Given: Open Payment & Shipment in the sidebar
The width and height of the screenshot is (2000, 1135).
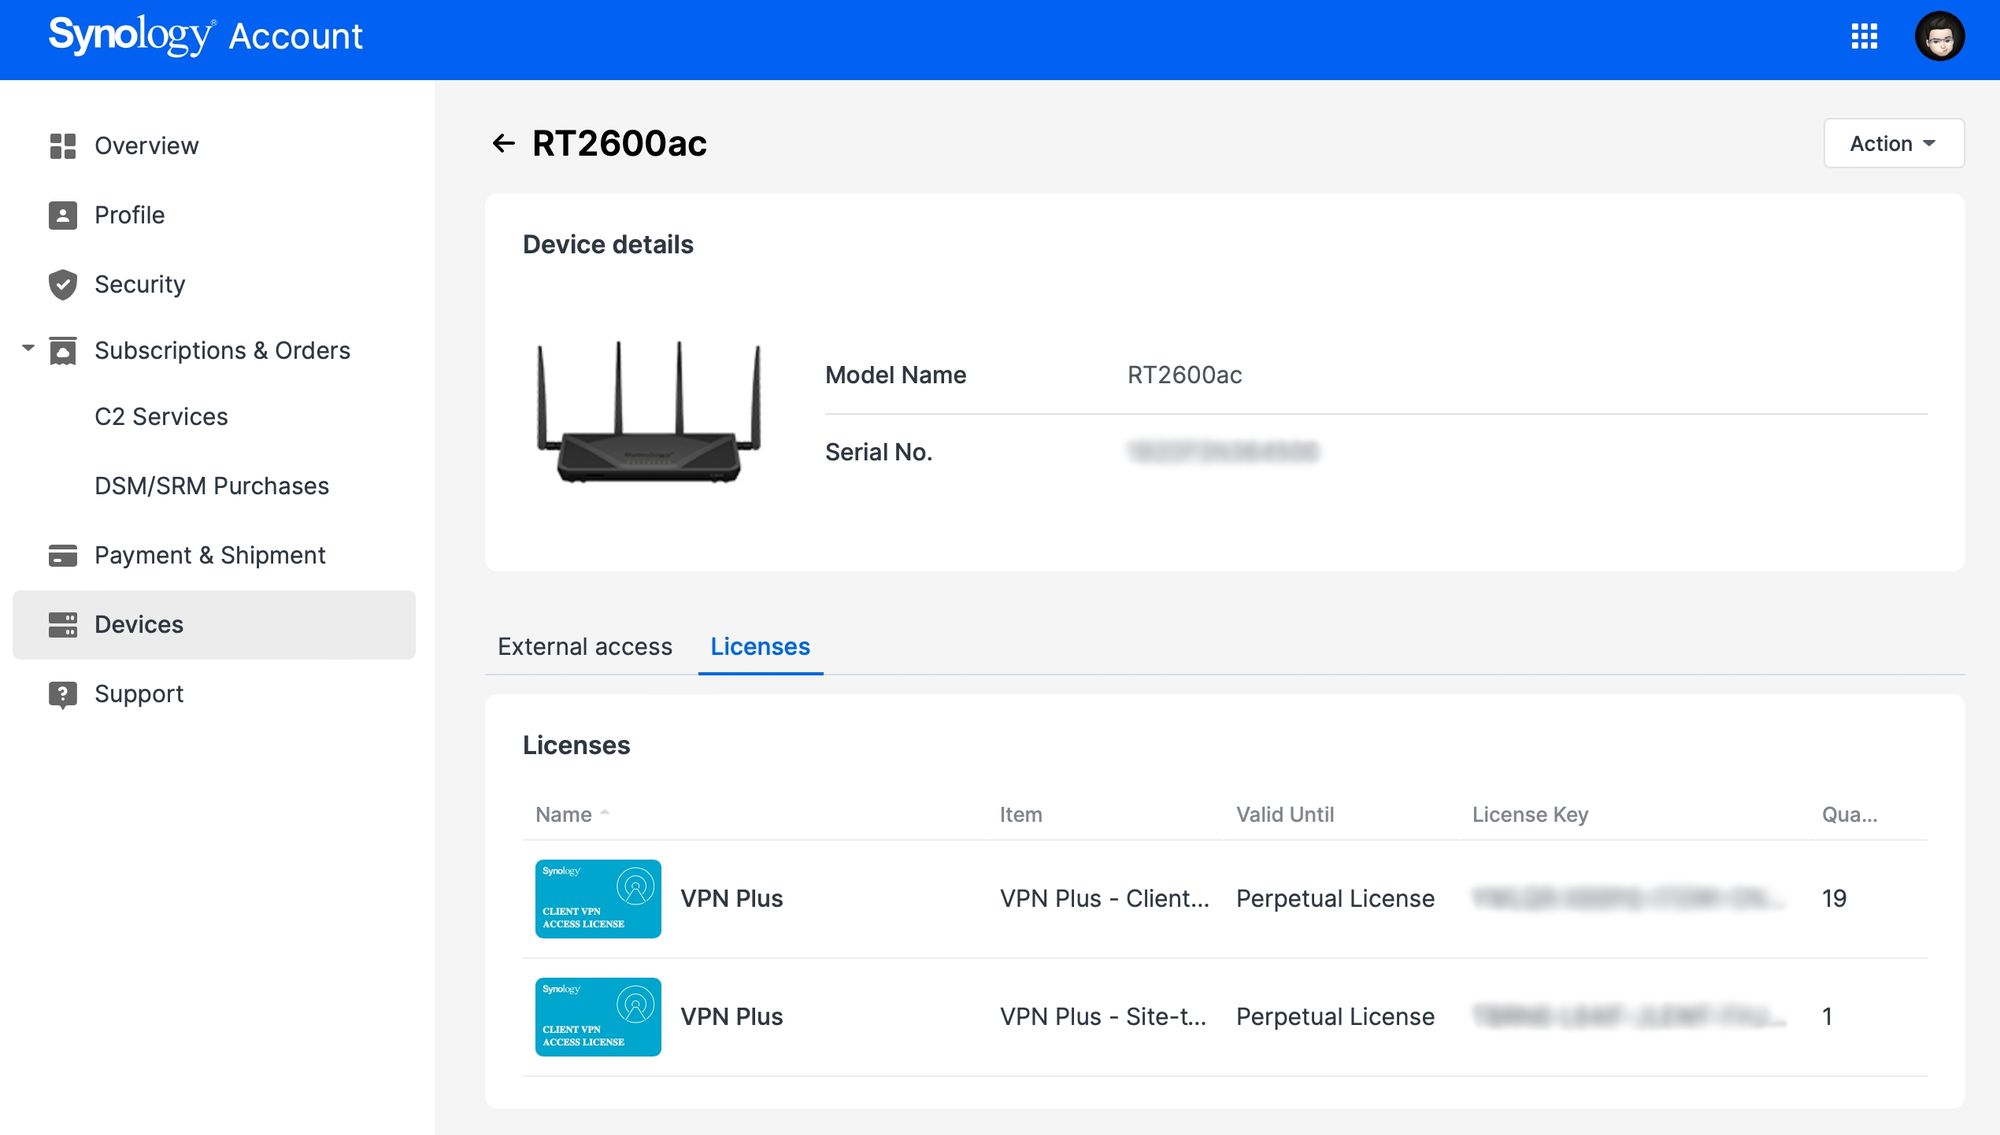Looking at the screenshot, I should coord(210,555).
